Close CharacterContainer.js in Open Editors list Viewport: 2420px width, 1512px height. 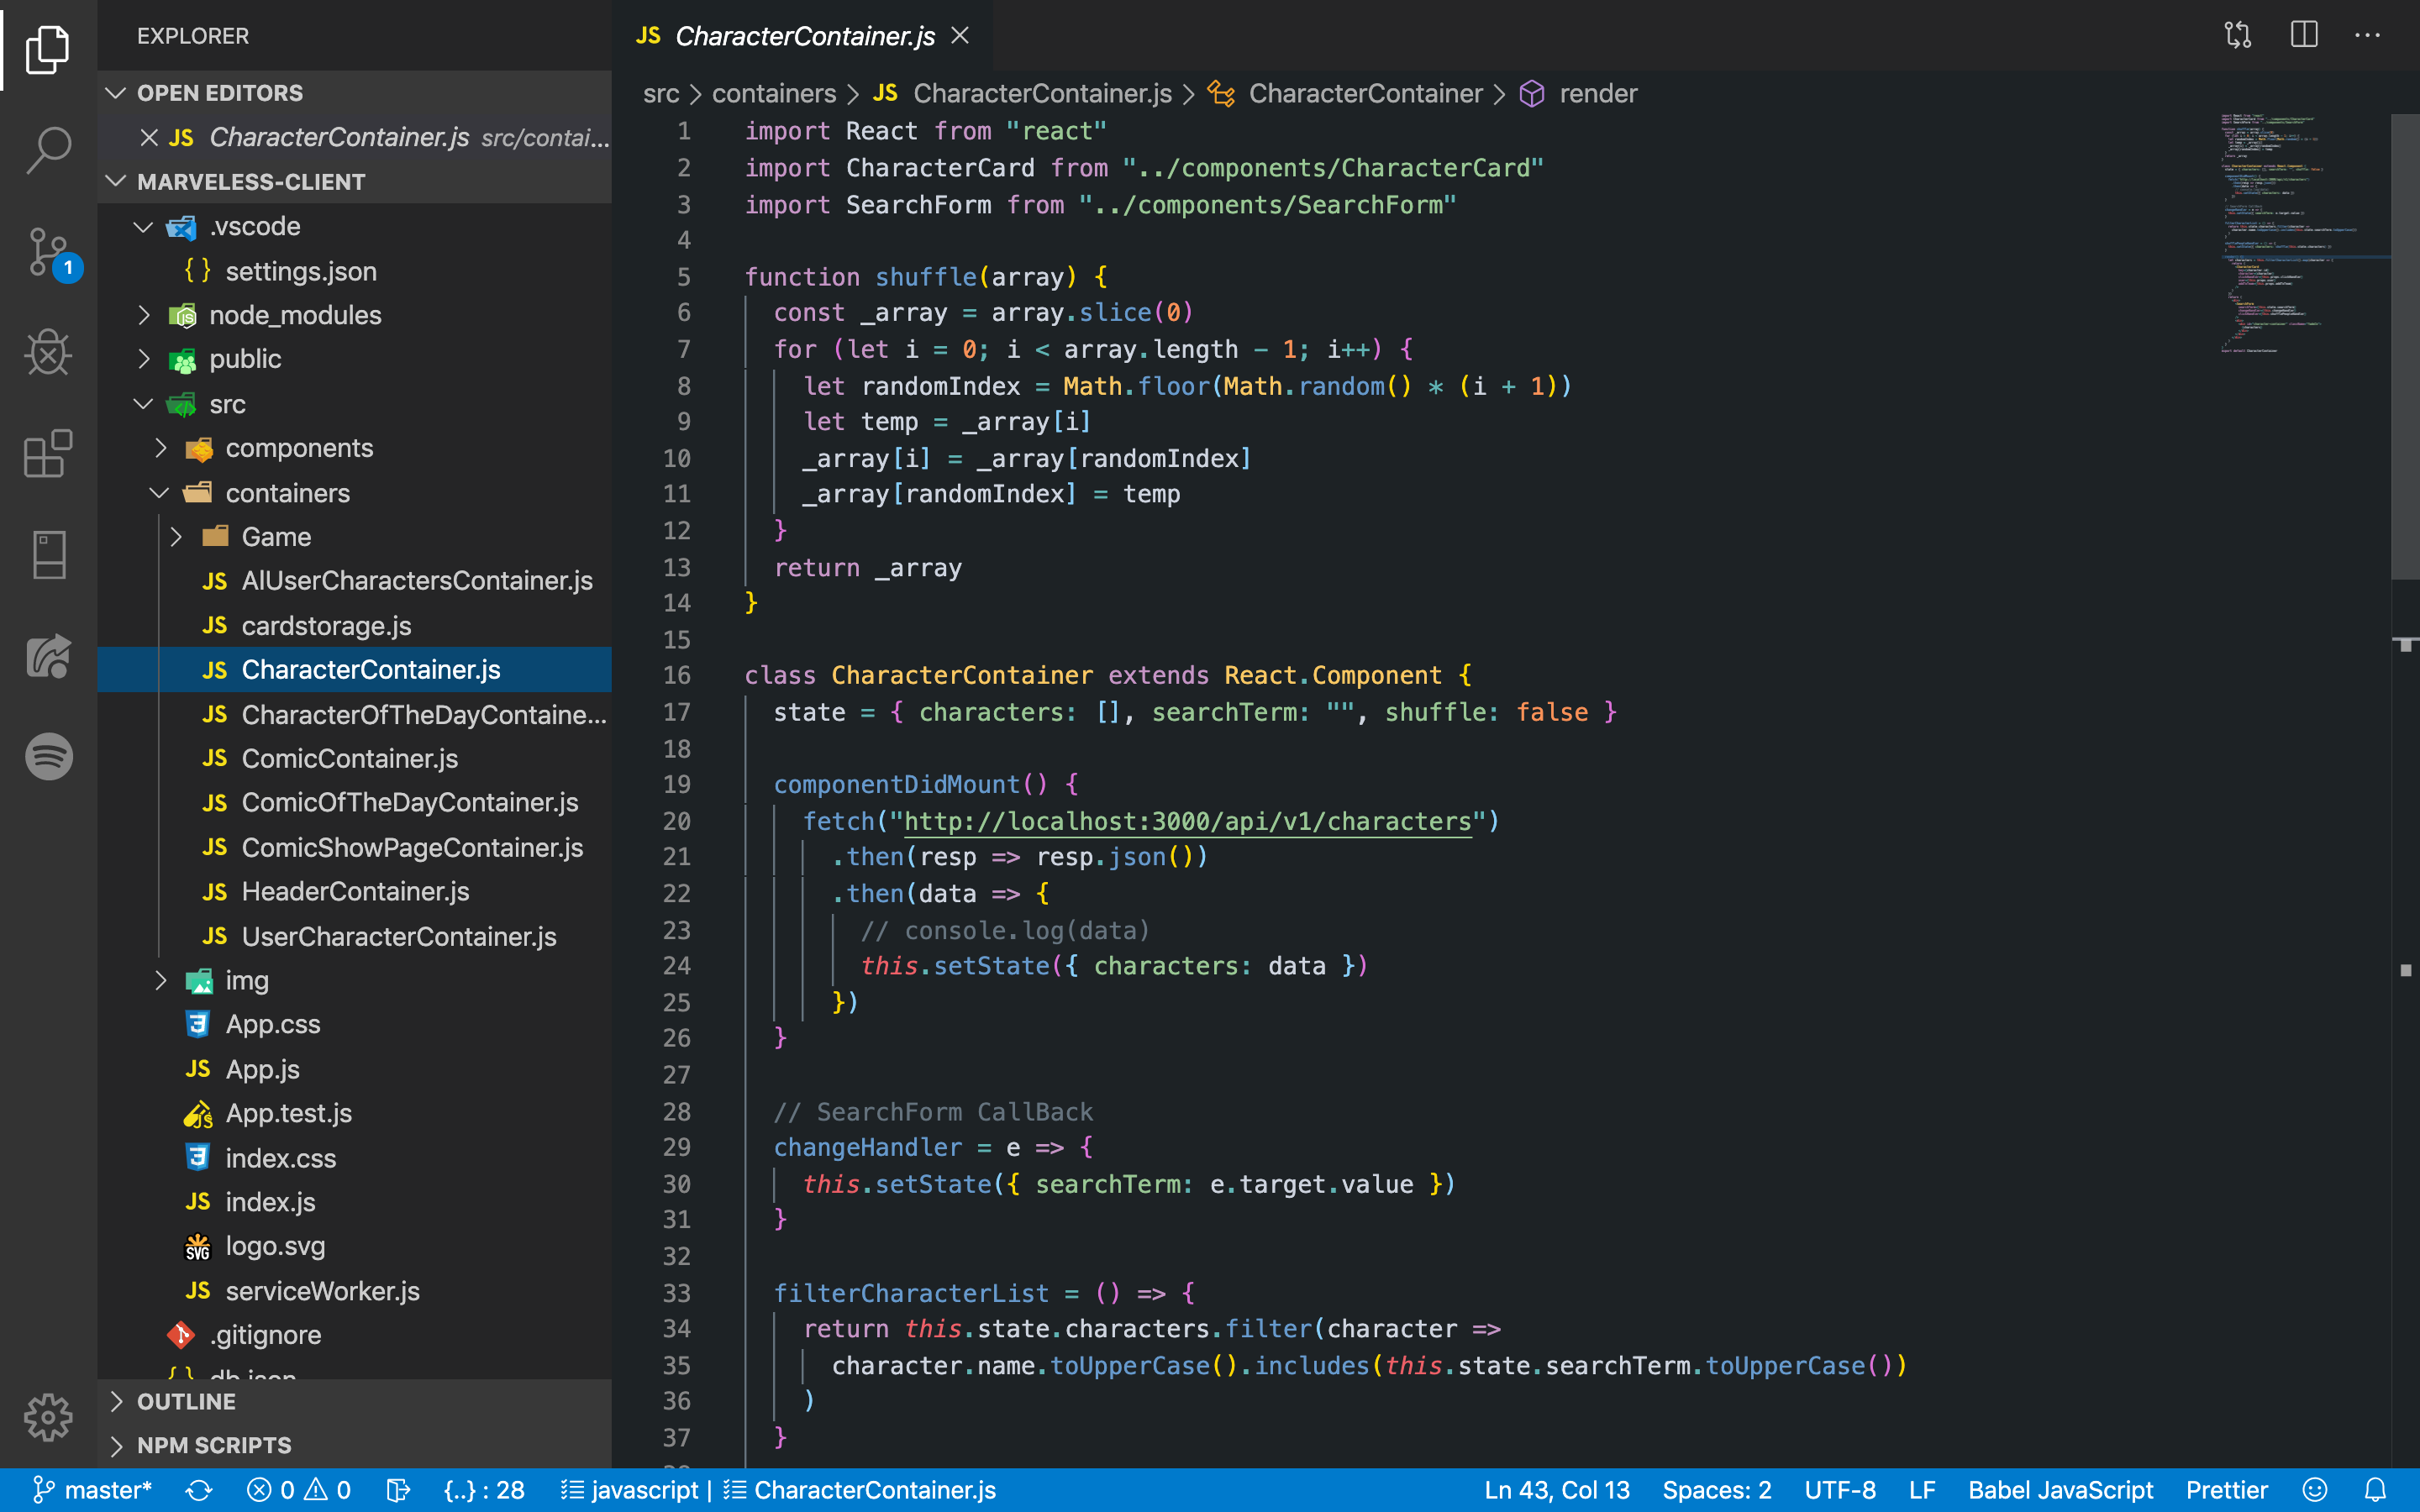pos(149,137)
